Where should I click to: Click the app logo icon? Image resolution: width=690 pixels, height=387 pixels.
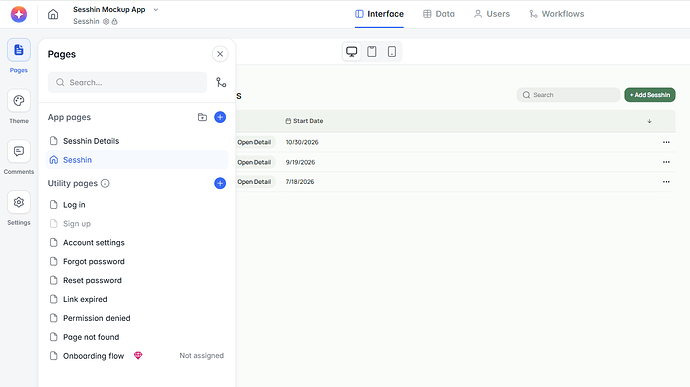[18, 14]
